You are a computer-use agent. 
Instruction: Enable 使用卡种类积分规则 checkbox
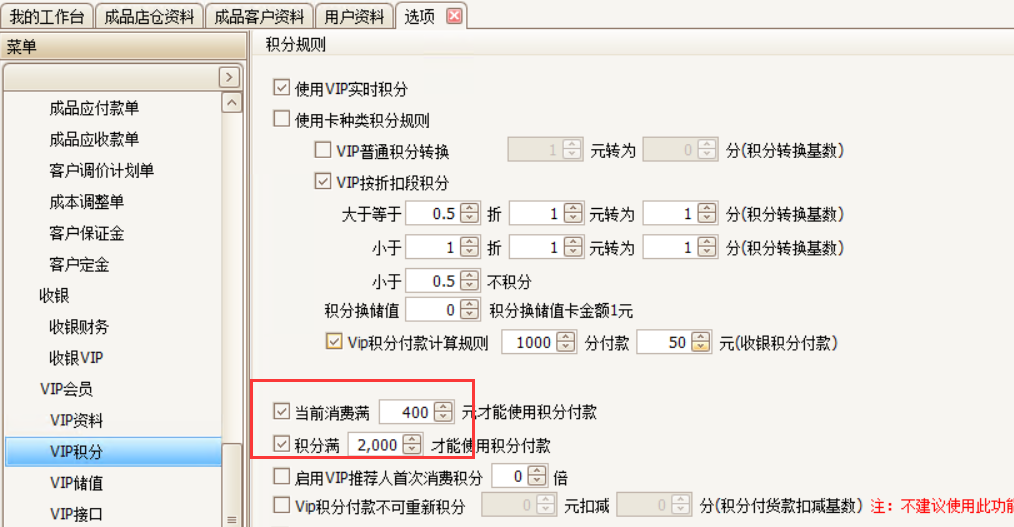[x=281, y=120]
